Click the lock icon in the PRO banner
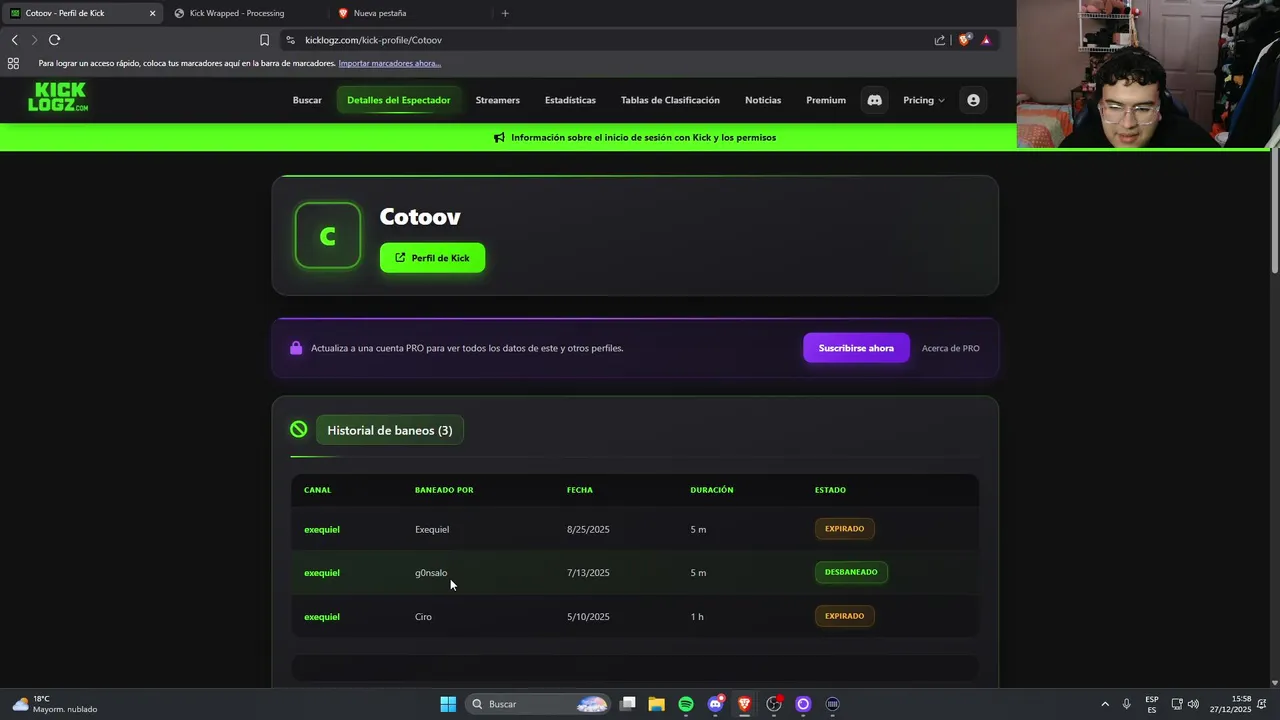 (x=296, y=348)
